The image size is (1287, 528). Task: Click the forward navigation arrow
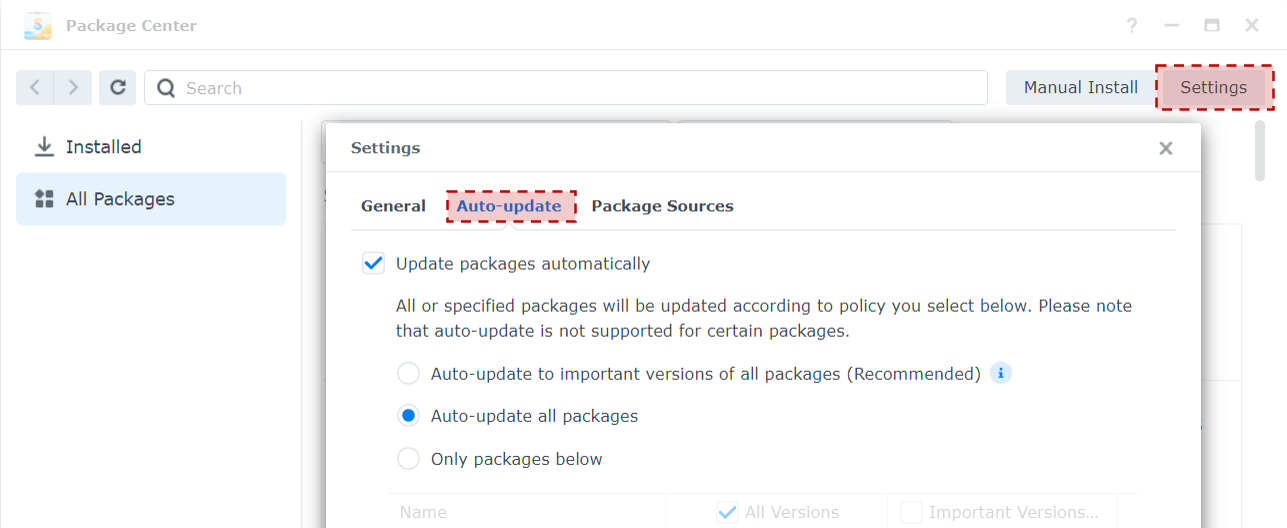[73, 88]
